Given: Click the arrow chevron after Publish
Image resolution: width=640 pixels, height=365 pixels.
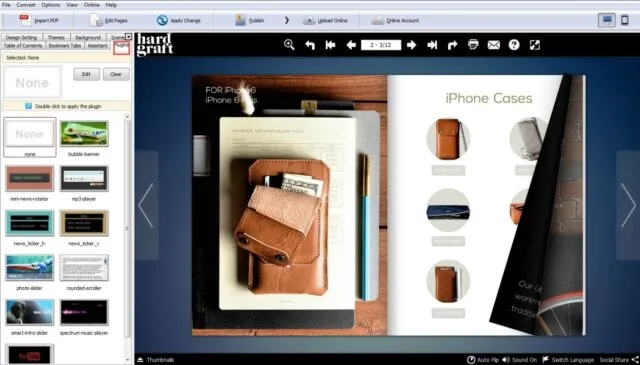Looking at the screenshot, I should click(x=287, y=20).
